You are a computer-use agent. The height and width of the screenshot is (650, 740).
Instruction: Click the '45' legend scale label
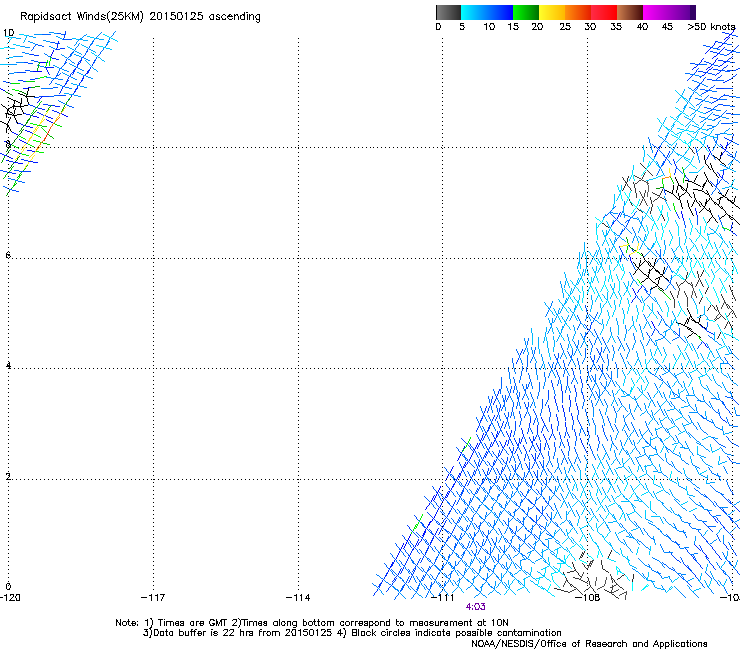coord(667,27)
